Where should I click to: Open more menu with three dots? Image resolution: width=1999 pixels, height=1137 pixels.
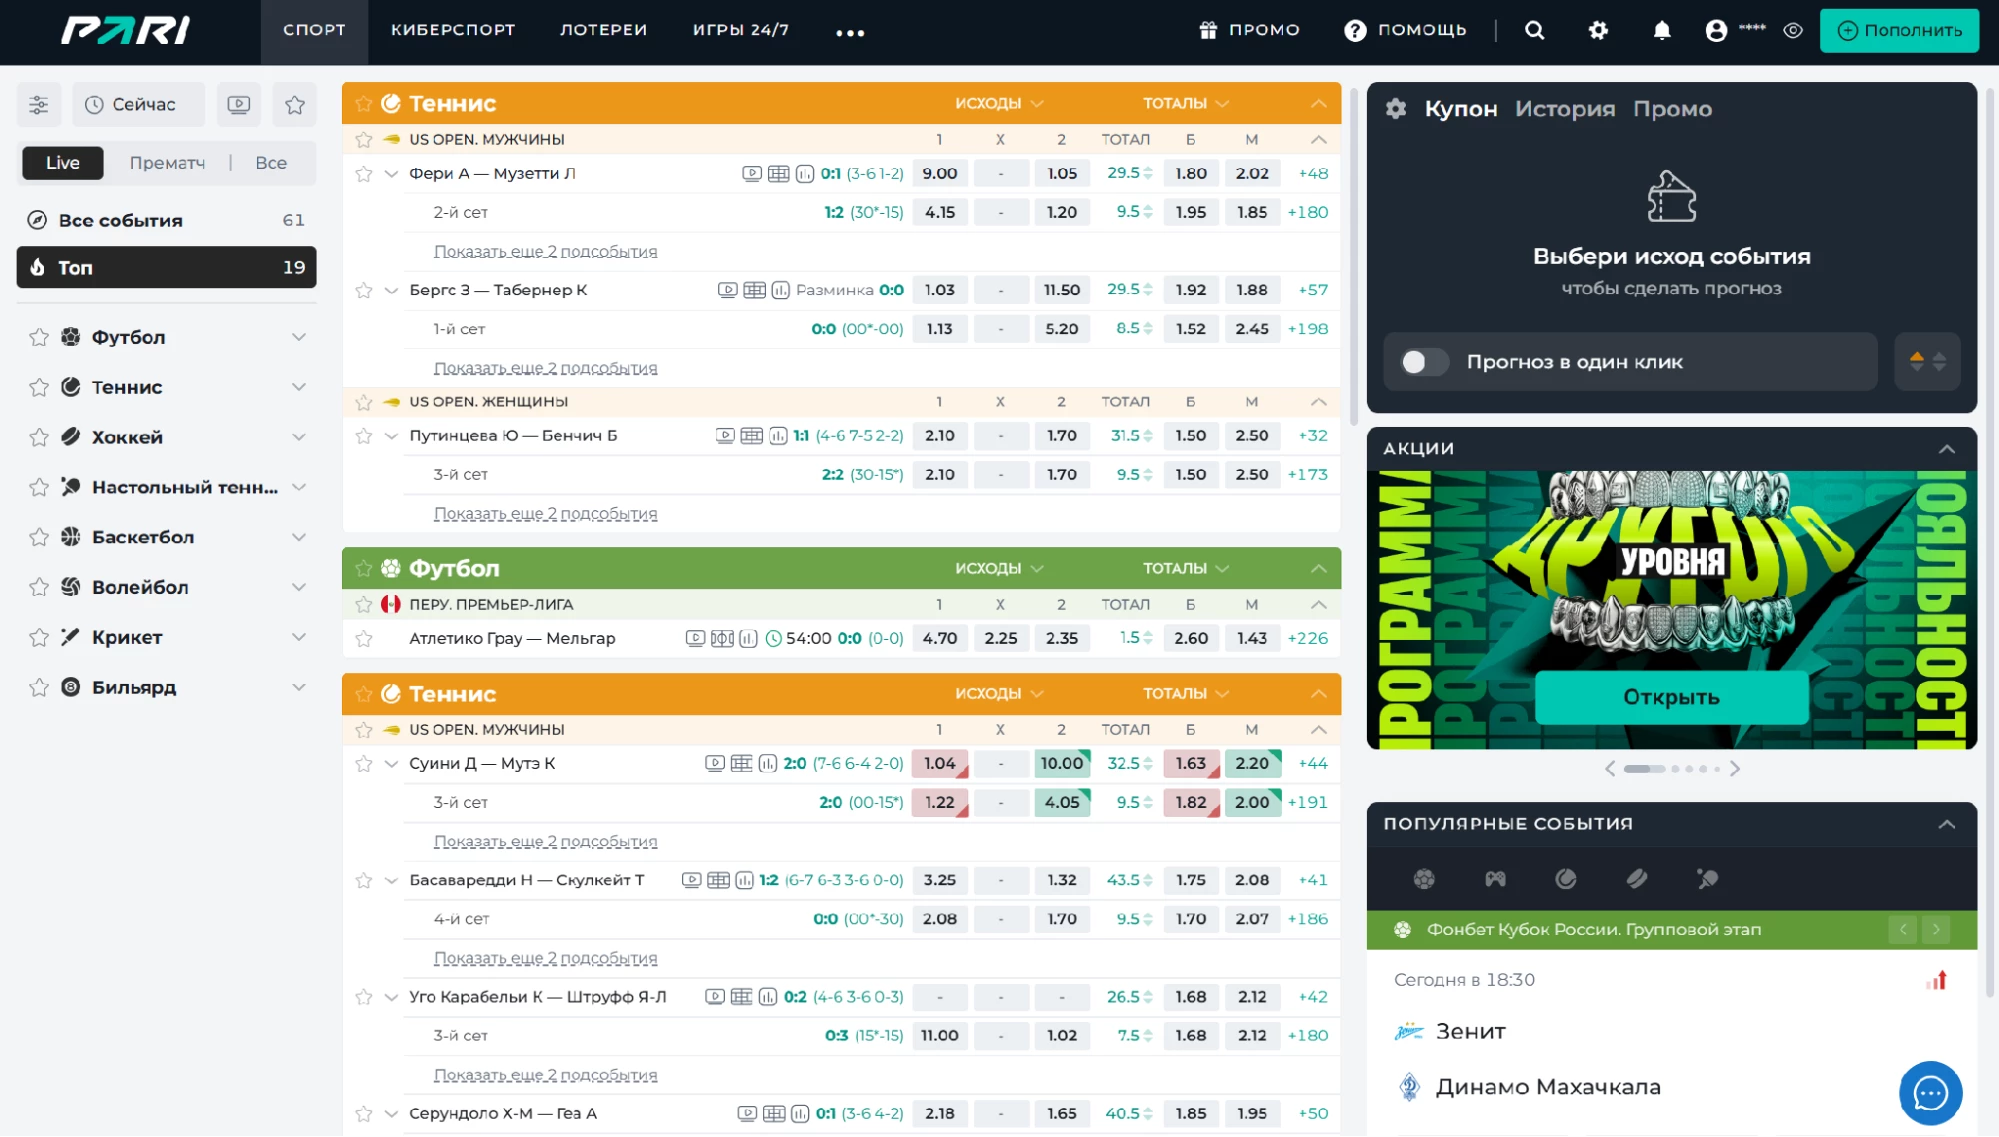click(850, 32)
